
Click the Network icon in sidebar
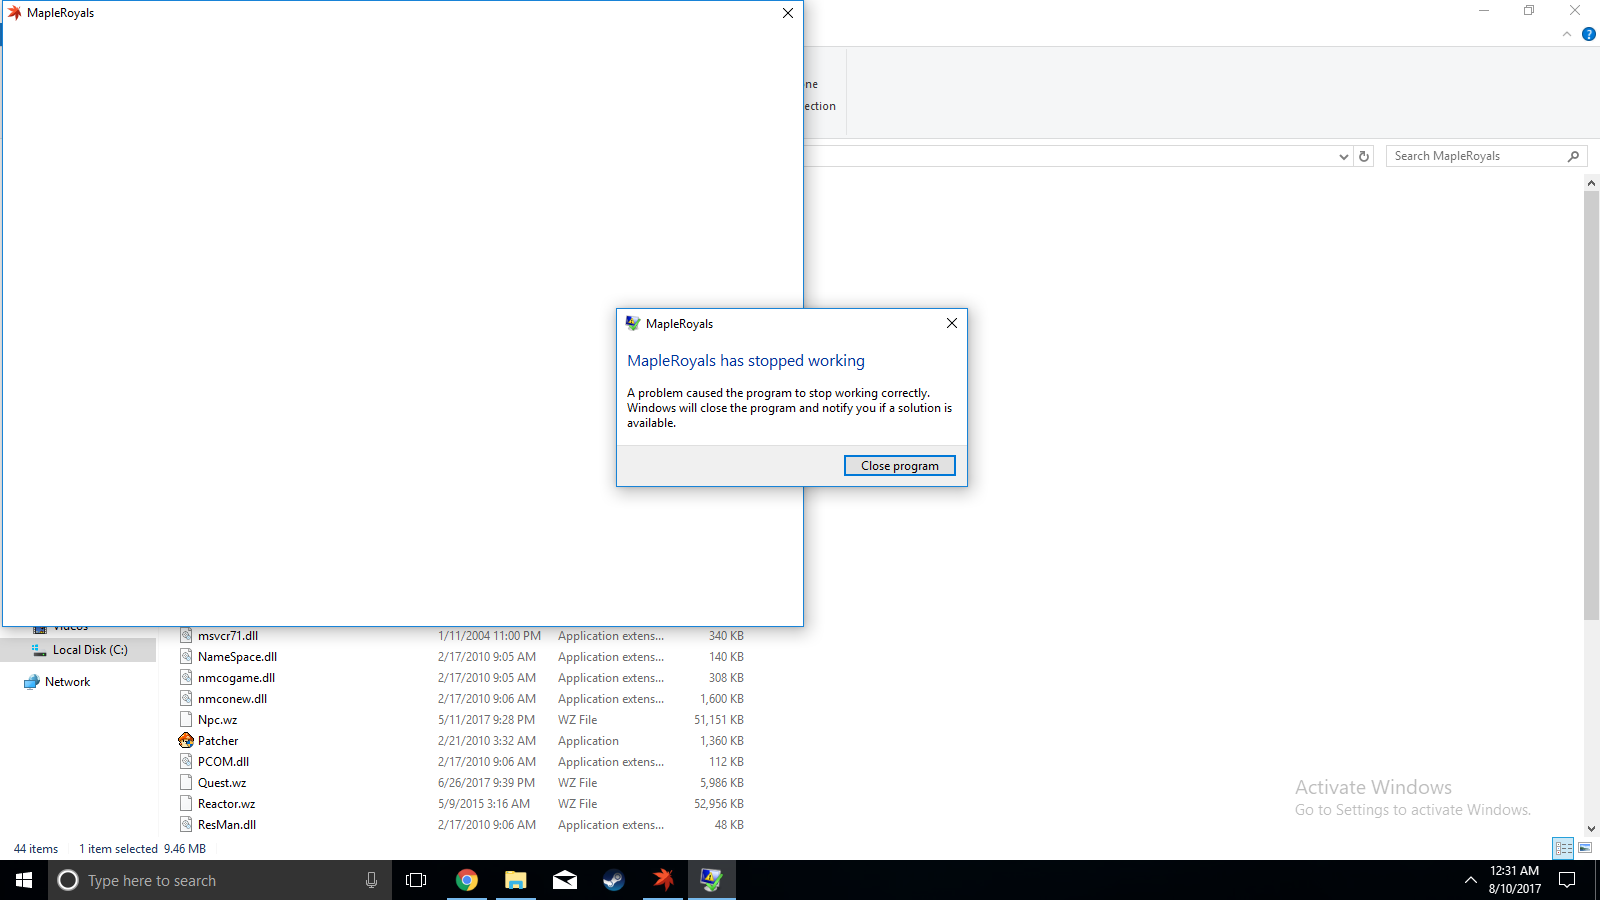click(32, 682)
